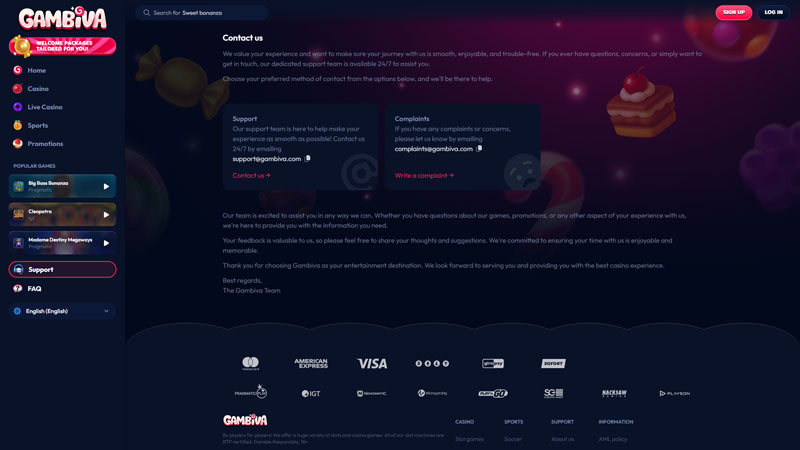
Task: Launch Madame Destiny Megaways with play arrow
Action: tap(106, 242)
